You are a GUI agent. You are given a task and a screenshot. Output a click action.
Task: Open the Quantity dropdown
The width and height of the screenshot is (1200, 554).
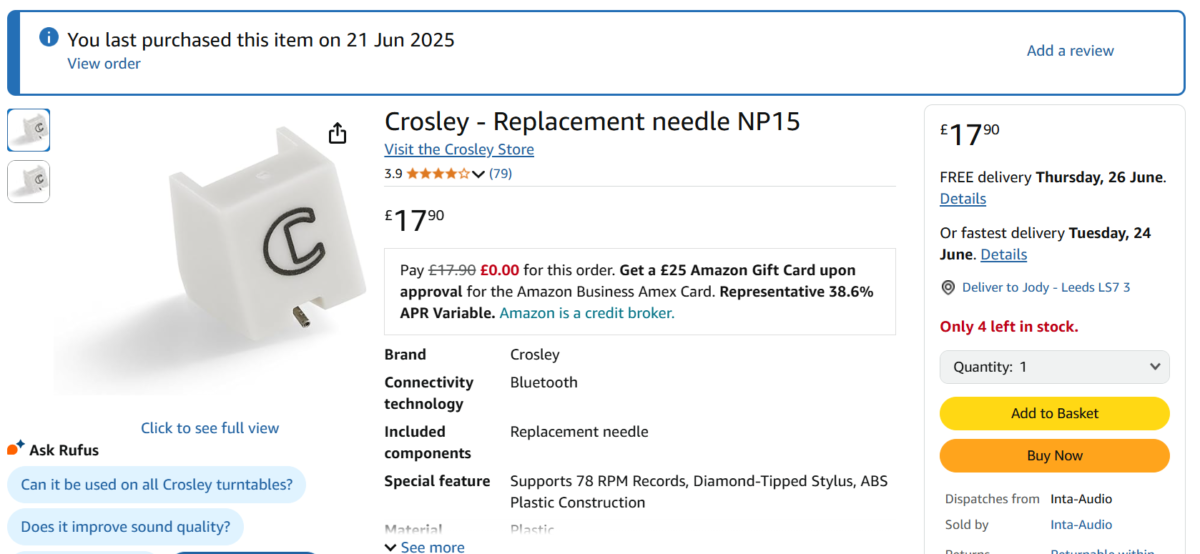click(1054, 367)
